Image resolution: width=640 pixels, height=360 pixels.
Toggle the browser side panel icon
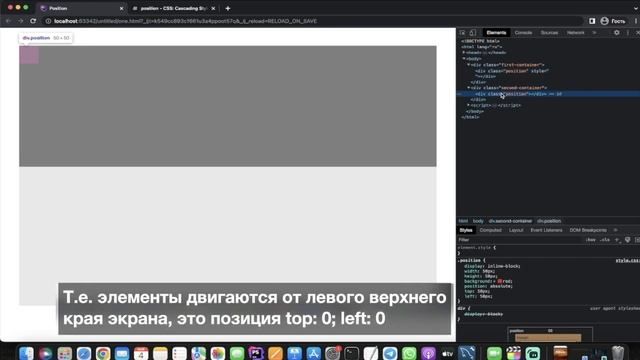(592, 21)
